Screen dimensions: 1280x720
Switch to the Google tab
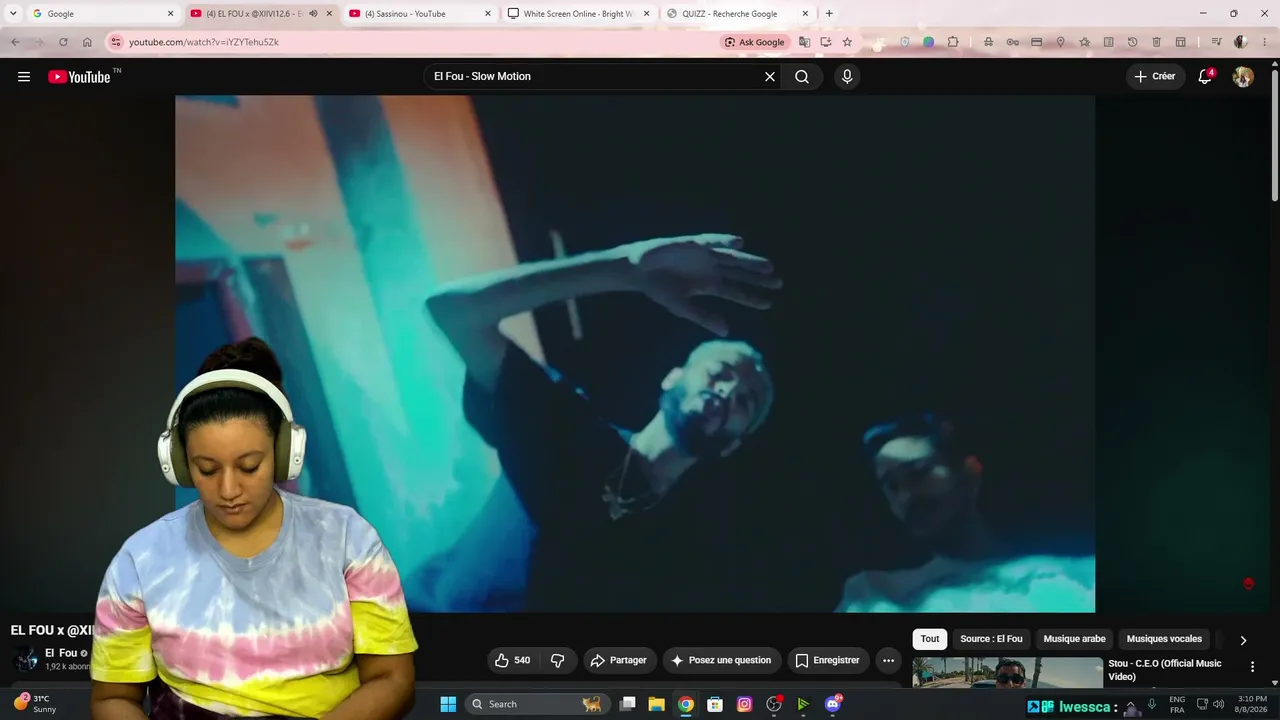[101, 14]
